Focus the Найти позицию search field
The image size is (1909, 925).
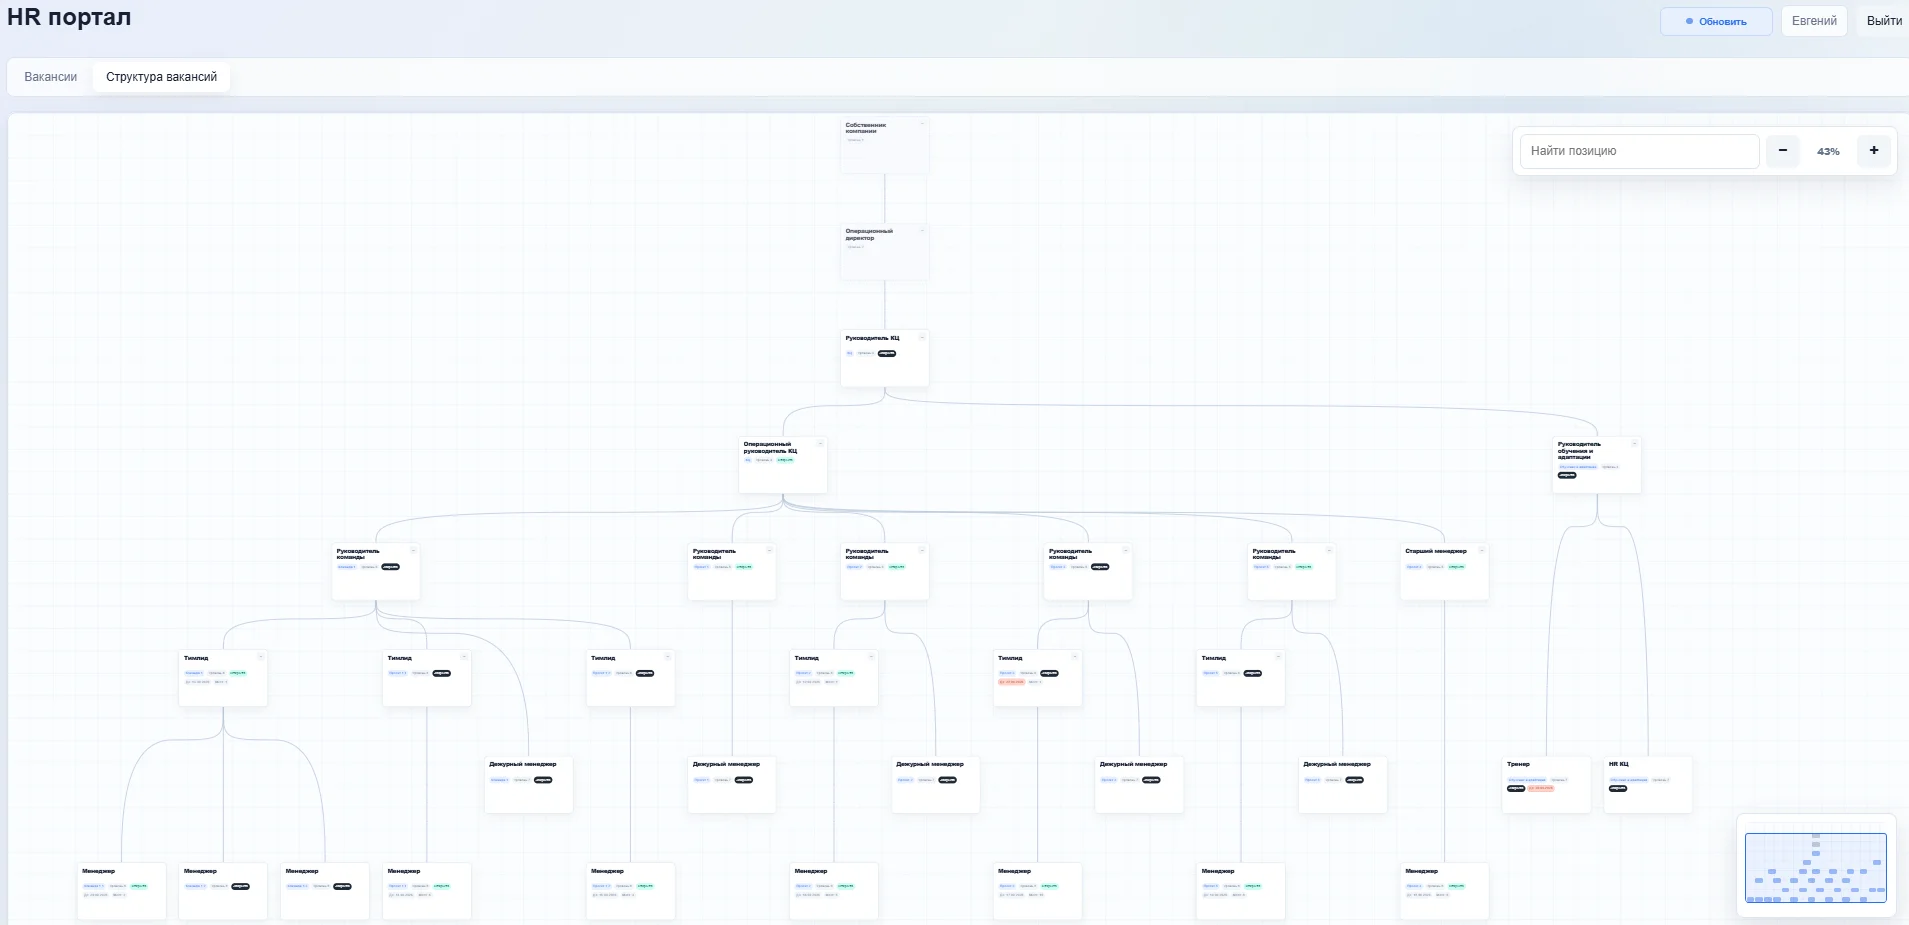[x=1639, y=151]
